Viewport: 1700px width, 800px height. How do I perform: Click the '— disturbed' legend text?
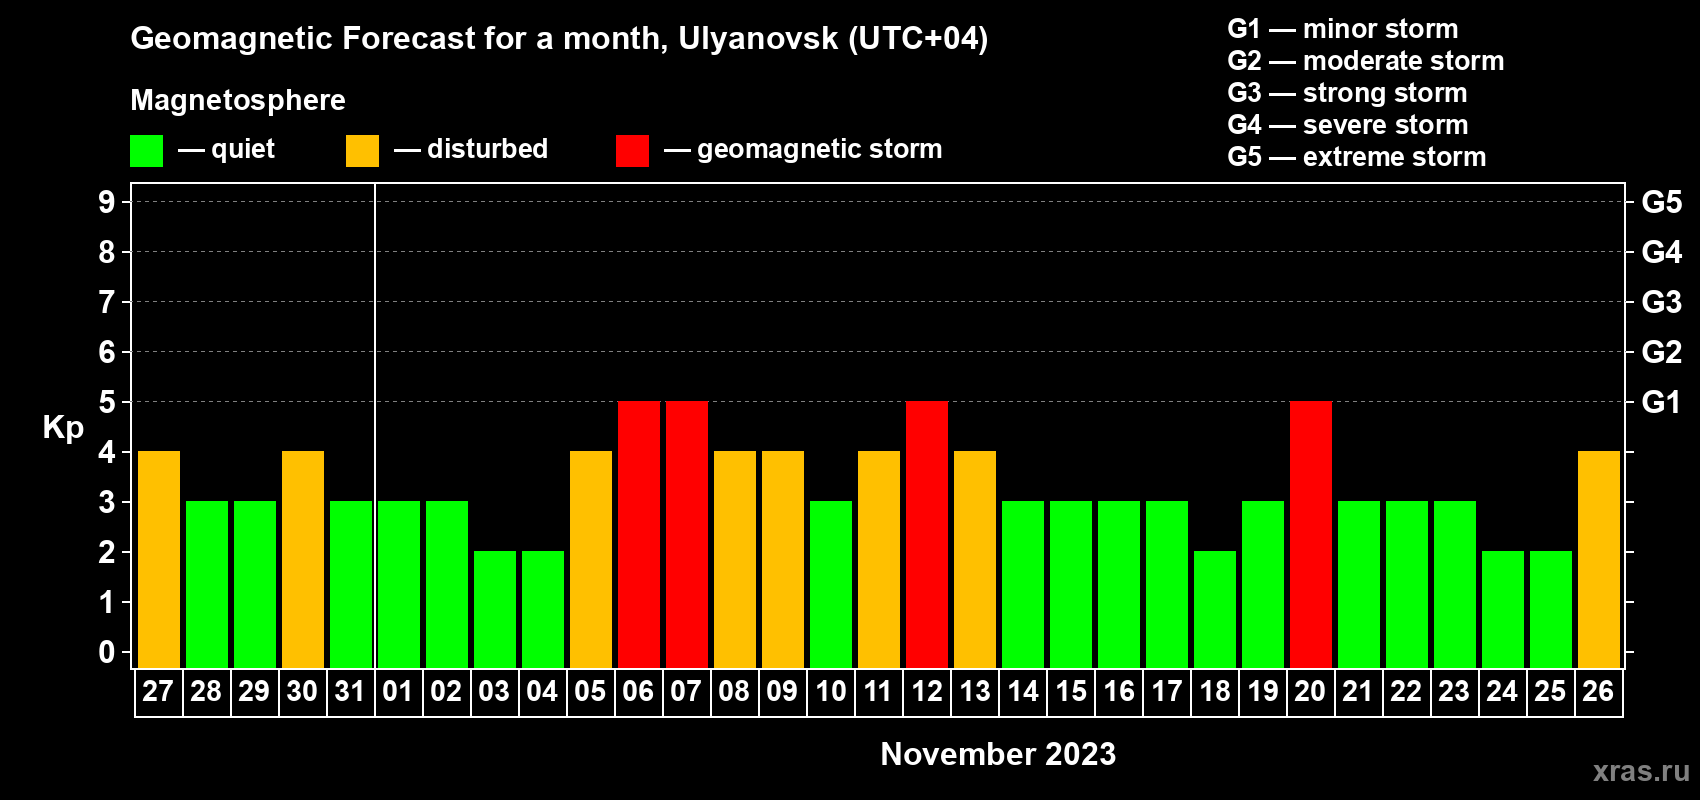471,149
